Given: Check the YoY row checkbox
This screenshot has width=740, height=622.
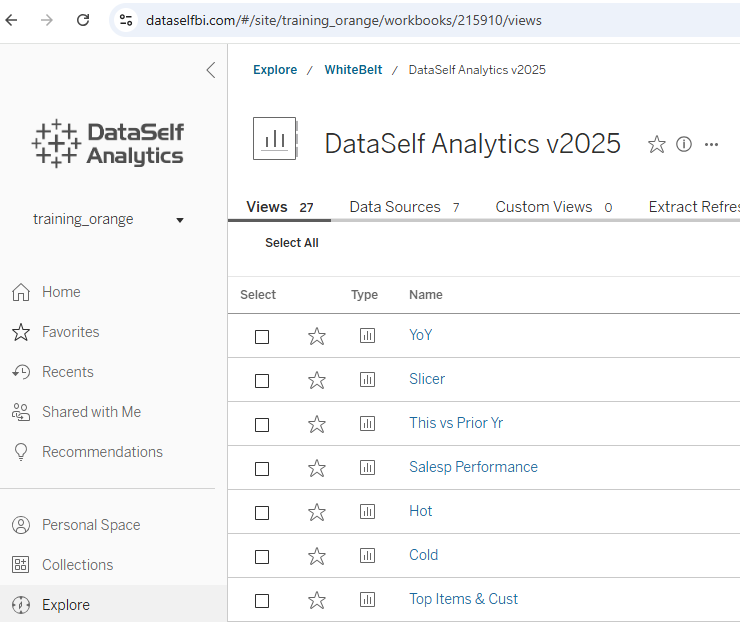Looking at the screenshot, I should pos(262,337).
